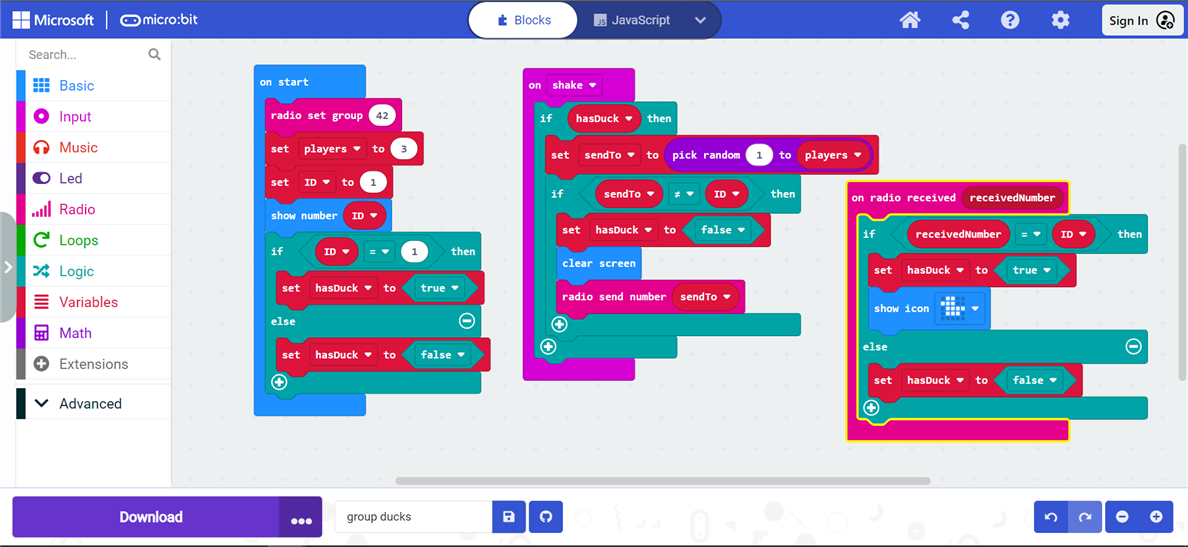Add else branch to hasDuck if block
The height and width of the screenshot is (547, 1188).
(548, 347)
